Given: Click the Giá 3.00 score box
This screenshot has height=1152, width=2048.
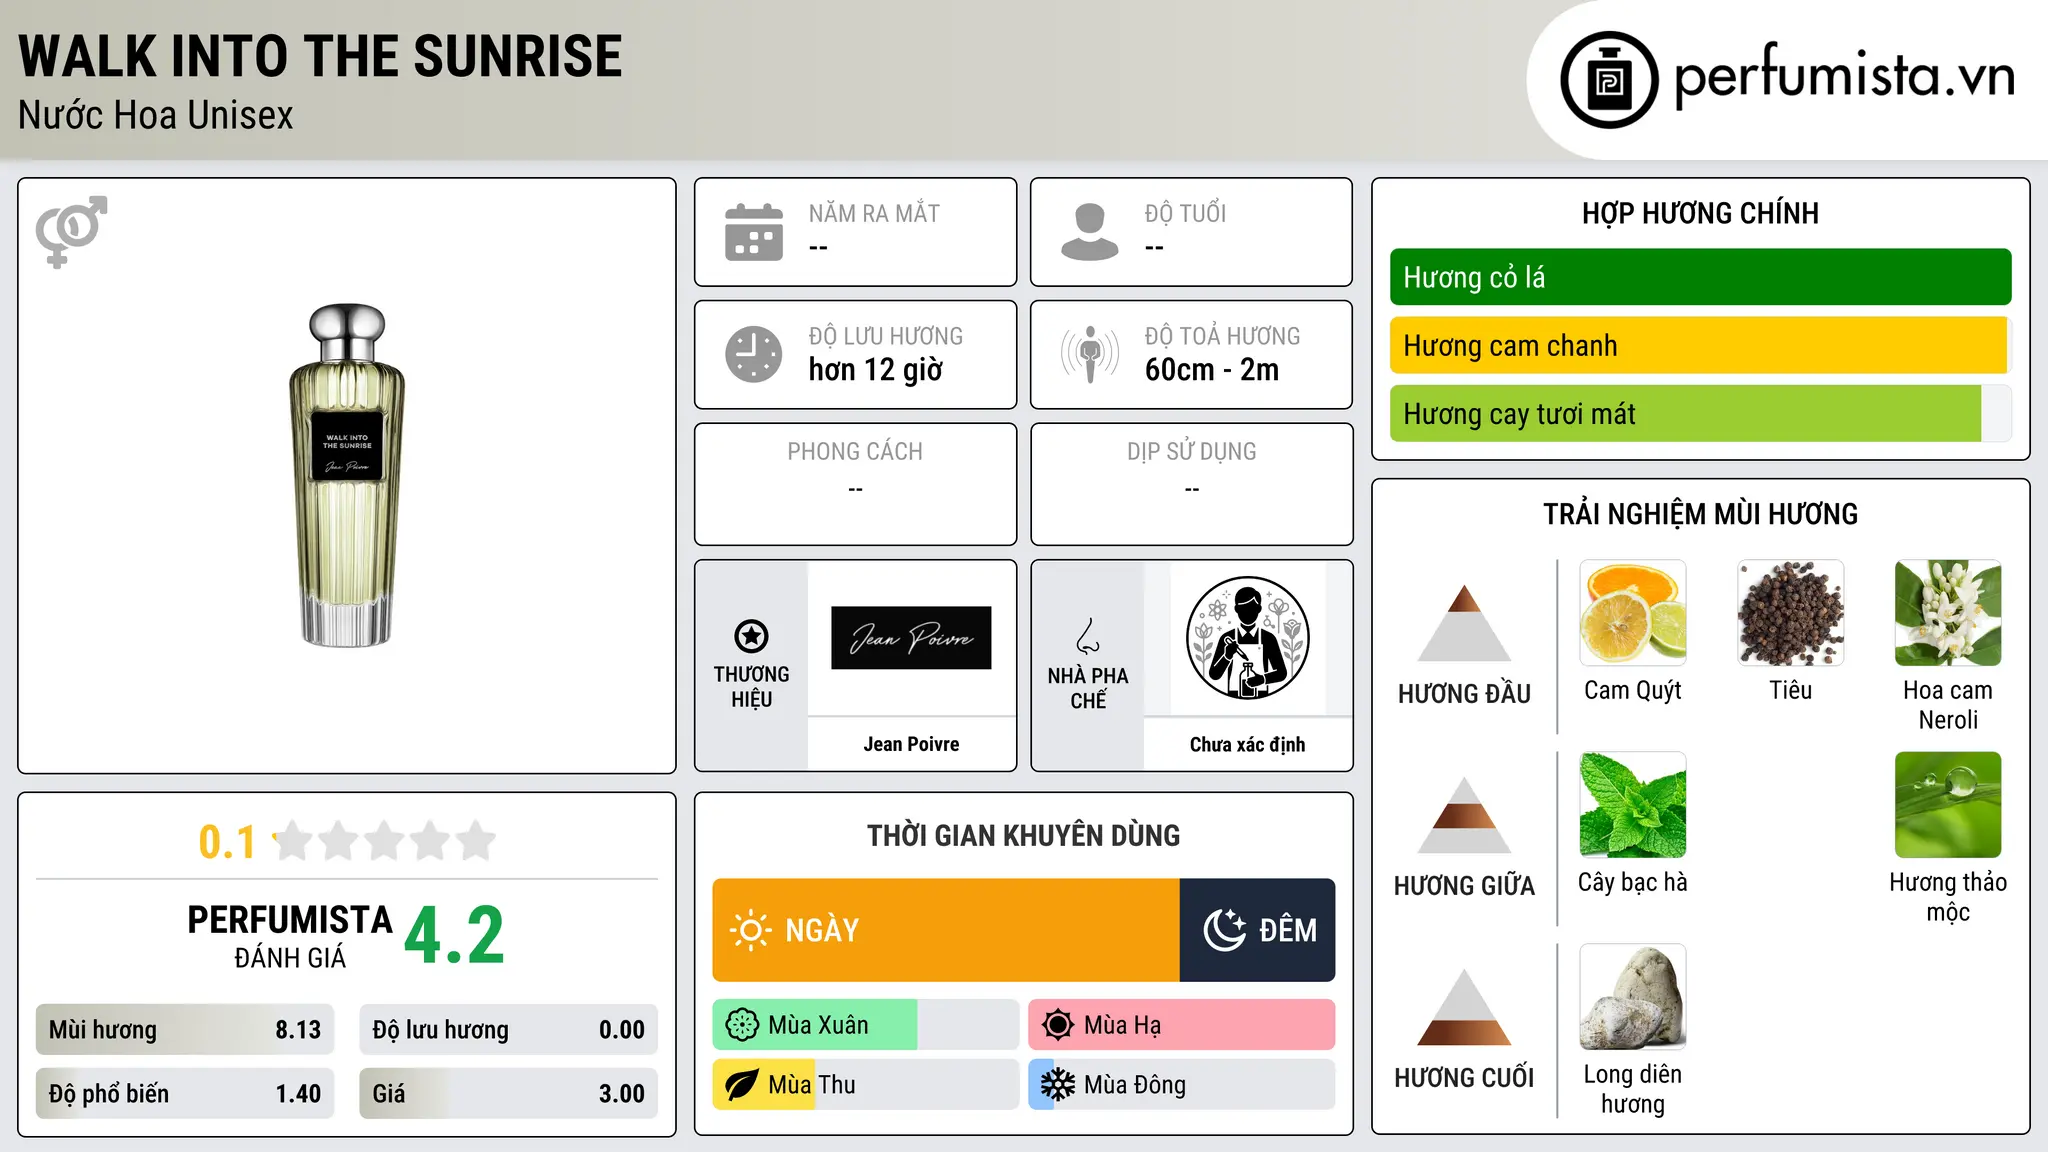Looking at the screenshot, I should pyautogui.click(x=508, y=1094).
